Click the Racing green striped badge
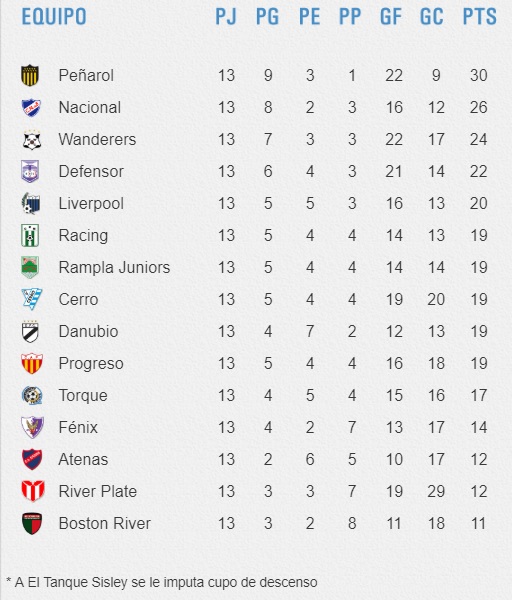This screenshot has height=600, width=512. [30, 235]
